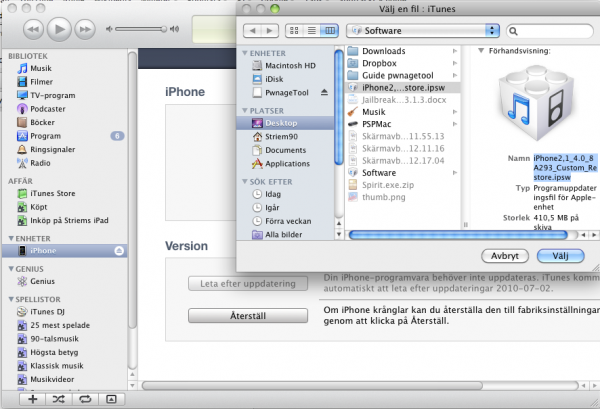
Task: Add a new playlist with plus button
Action: 33,399
